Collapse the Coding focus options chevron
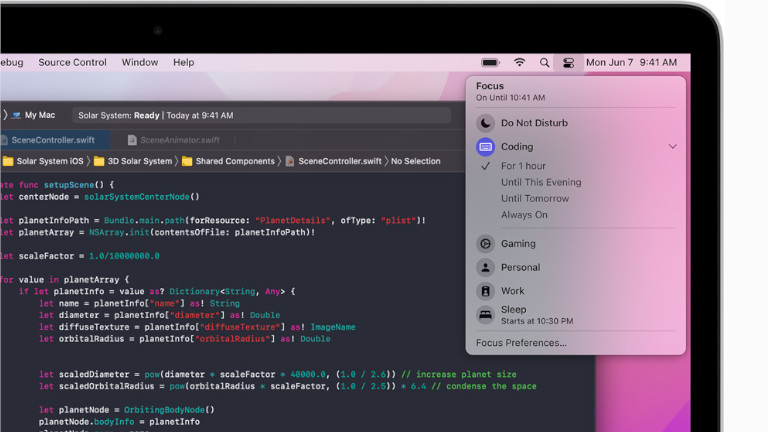 coord(672,146)
